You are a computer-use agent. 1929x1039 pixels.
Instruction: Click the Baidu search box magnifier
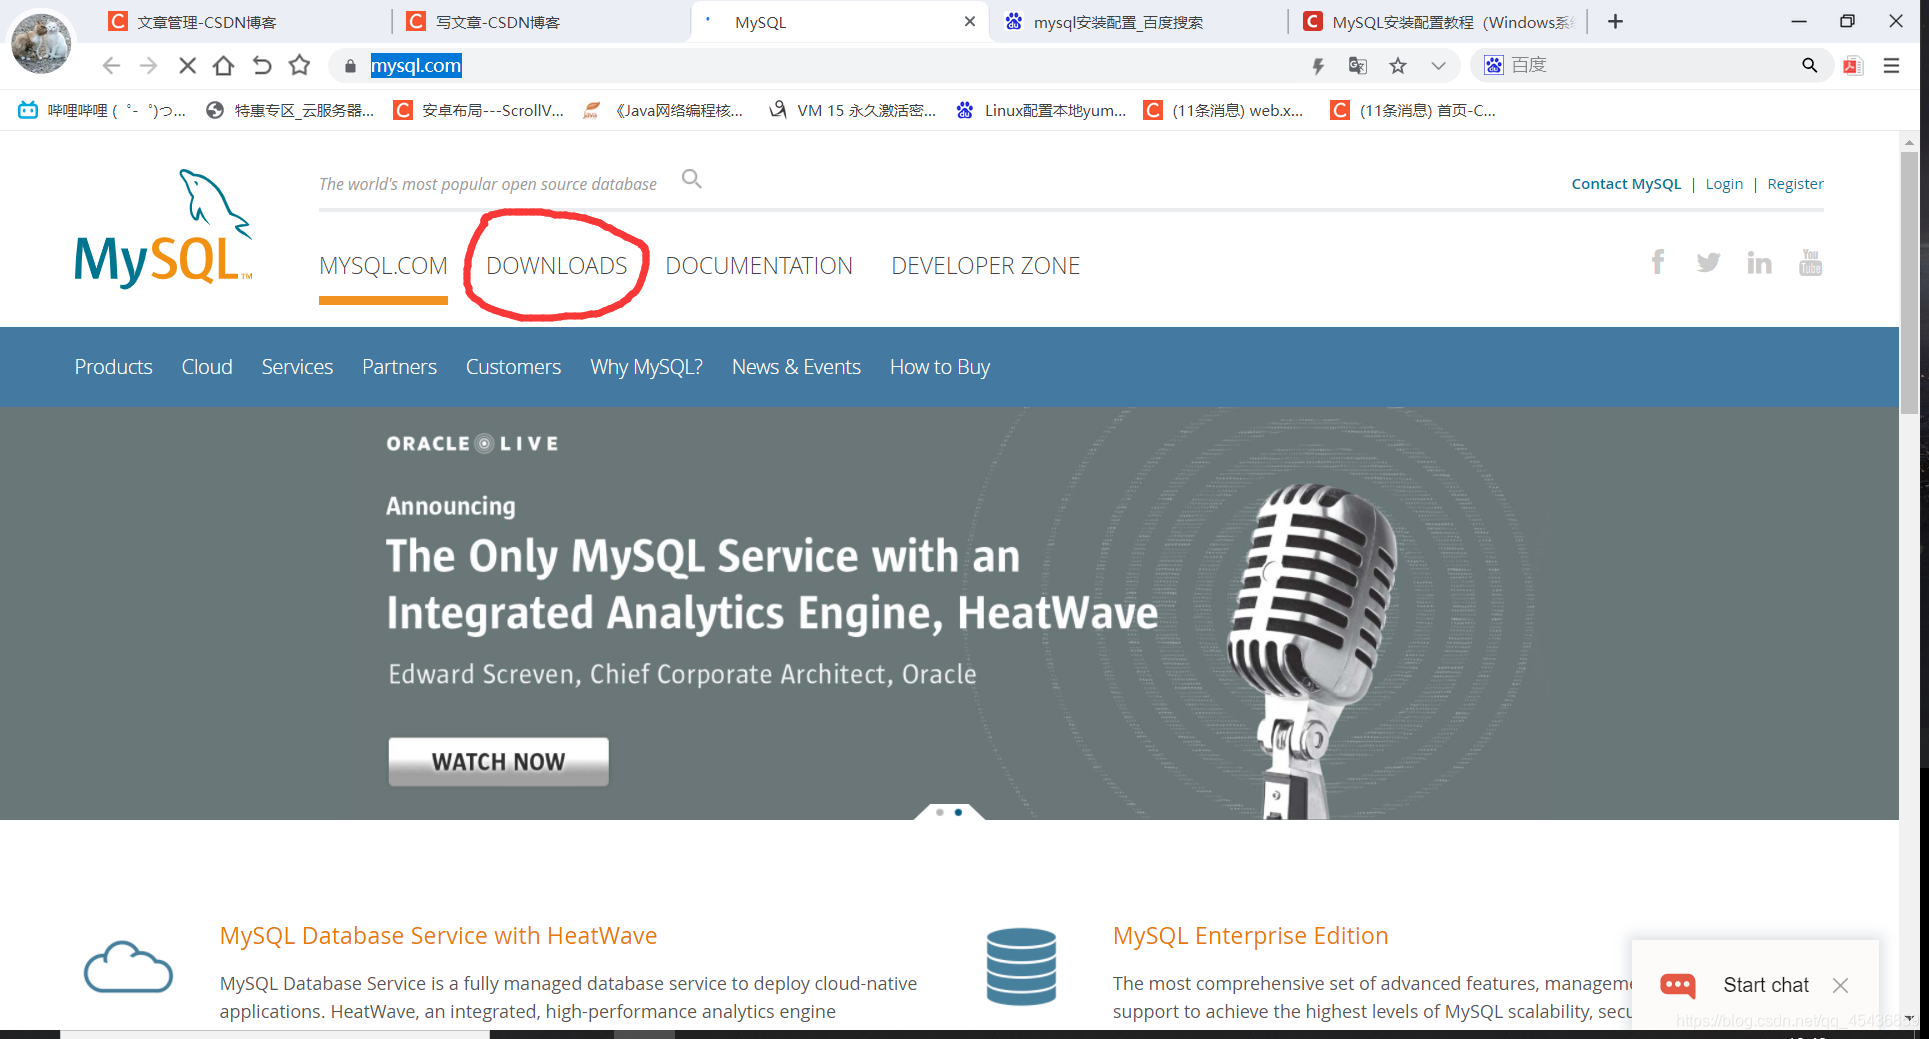[1809, 66]
